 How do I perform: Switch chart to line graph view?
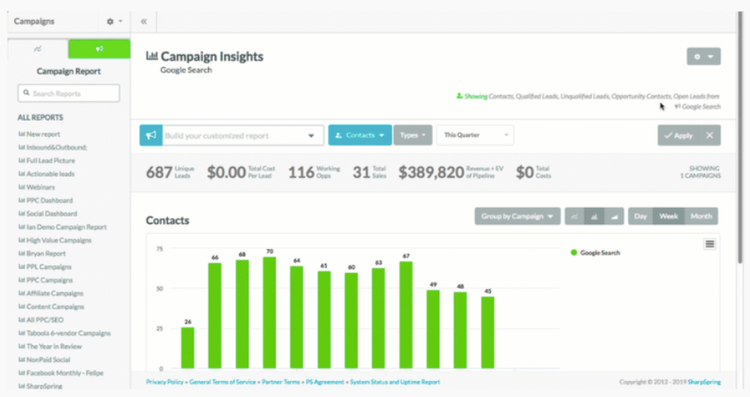[x=574, y=216]
